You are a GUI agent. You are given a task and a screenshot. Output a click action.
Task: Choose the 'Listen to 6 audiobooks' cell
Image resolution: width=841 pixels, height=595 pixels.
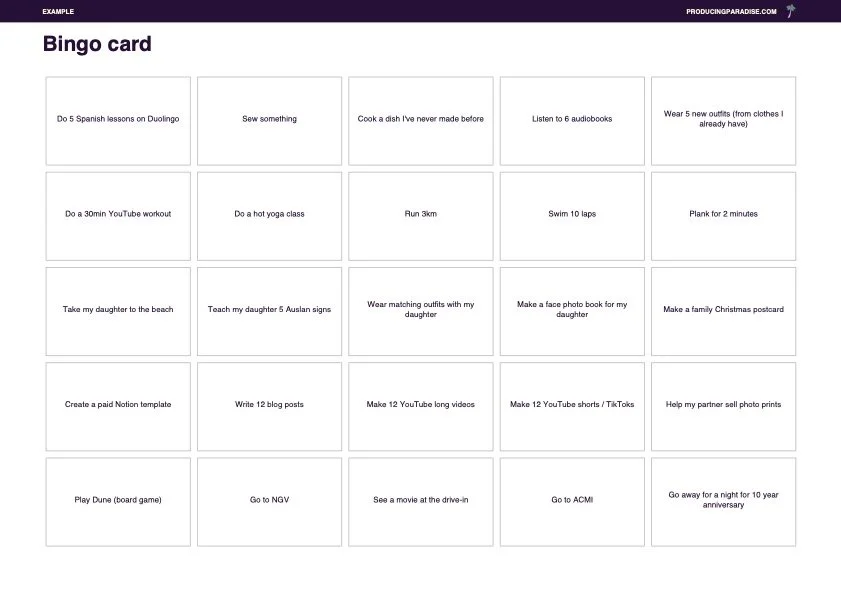pos(572,121)
